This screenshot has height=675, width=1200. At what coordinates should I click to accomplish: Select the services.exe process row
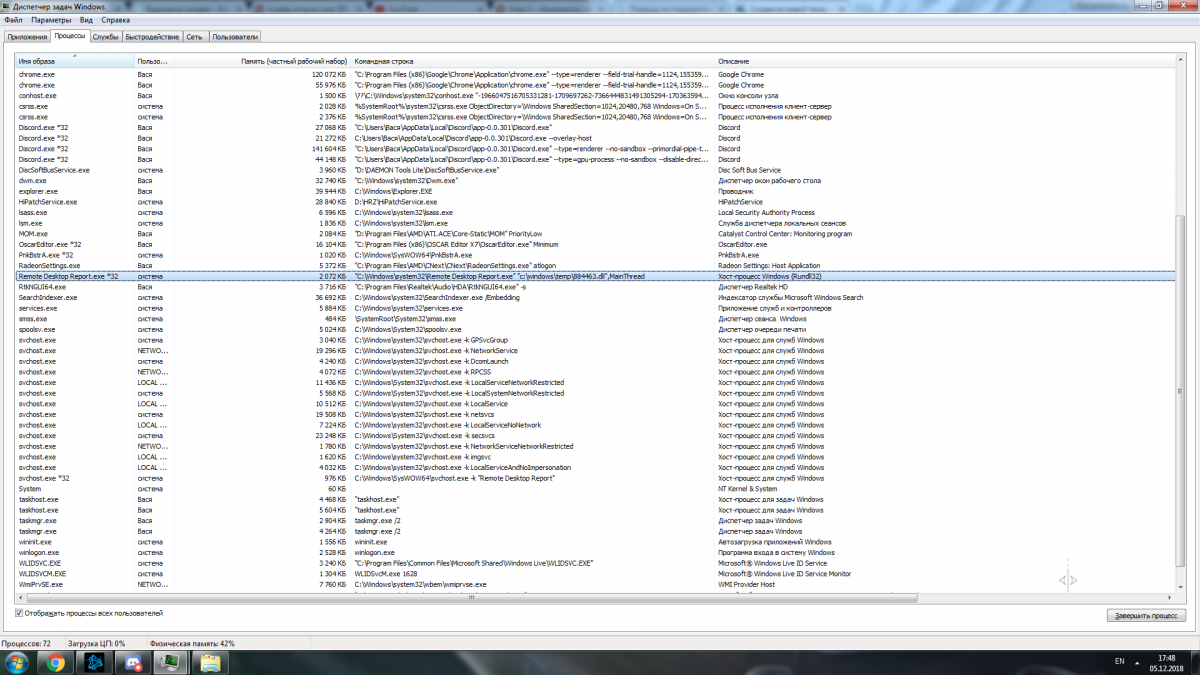[x=594, y=308]
